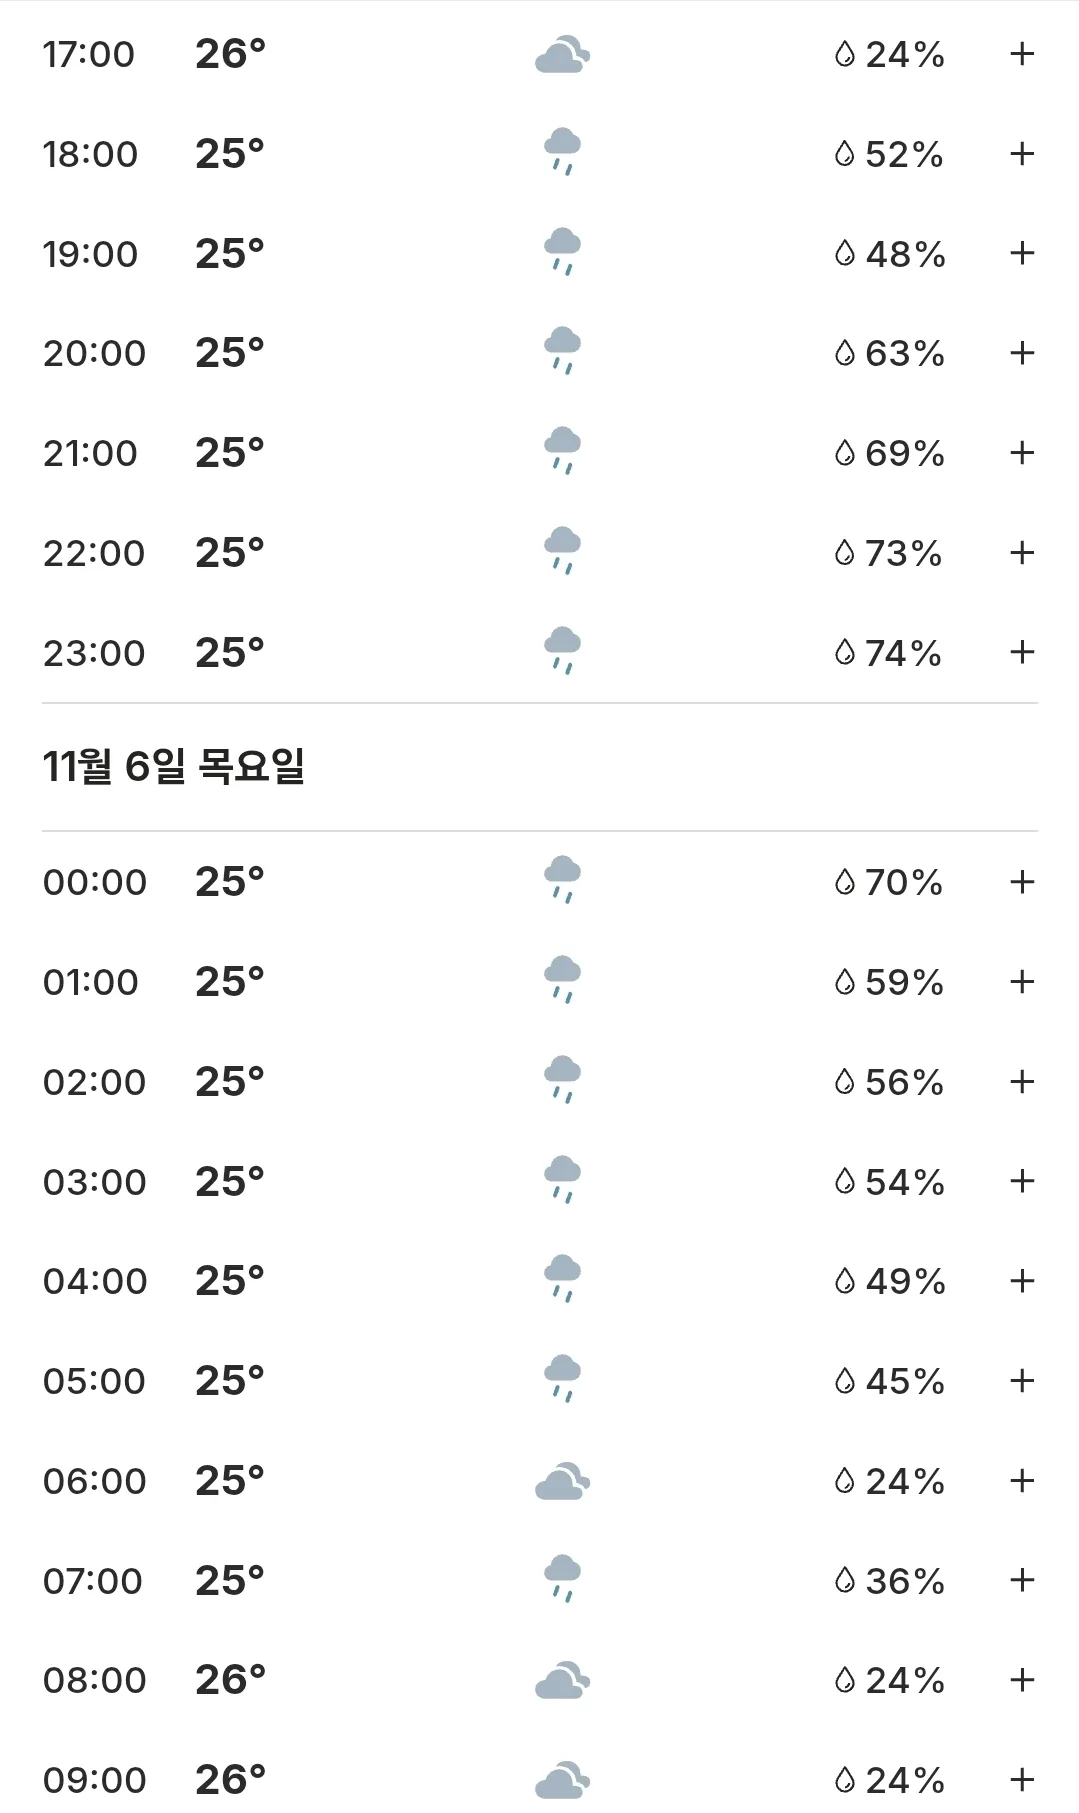Click the rain icon at 07:00
Image resolution: width=1079 pixels, height=1813 pixels.
click(x=562, y=1579)
